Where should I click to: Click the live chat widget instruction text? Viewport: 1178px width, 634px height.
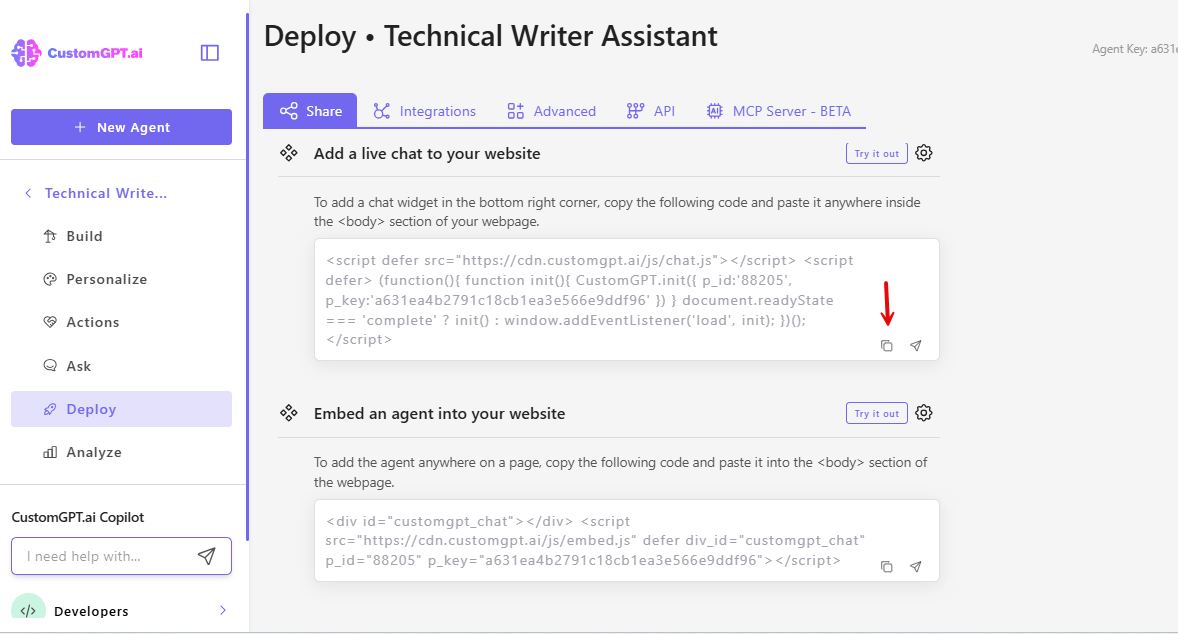[x=617, y=212]
